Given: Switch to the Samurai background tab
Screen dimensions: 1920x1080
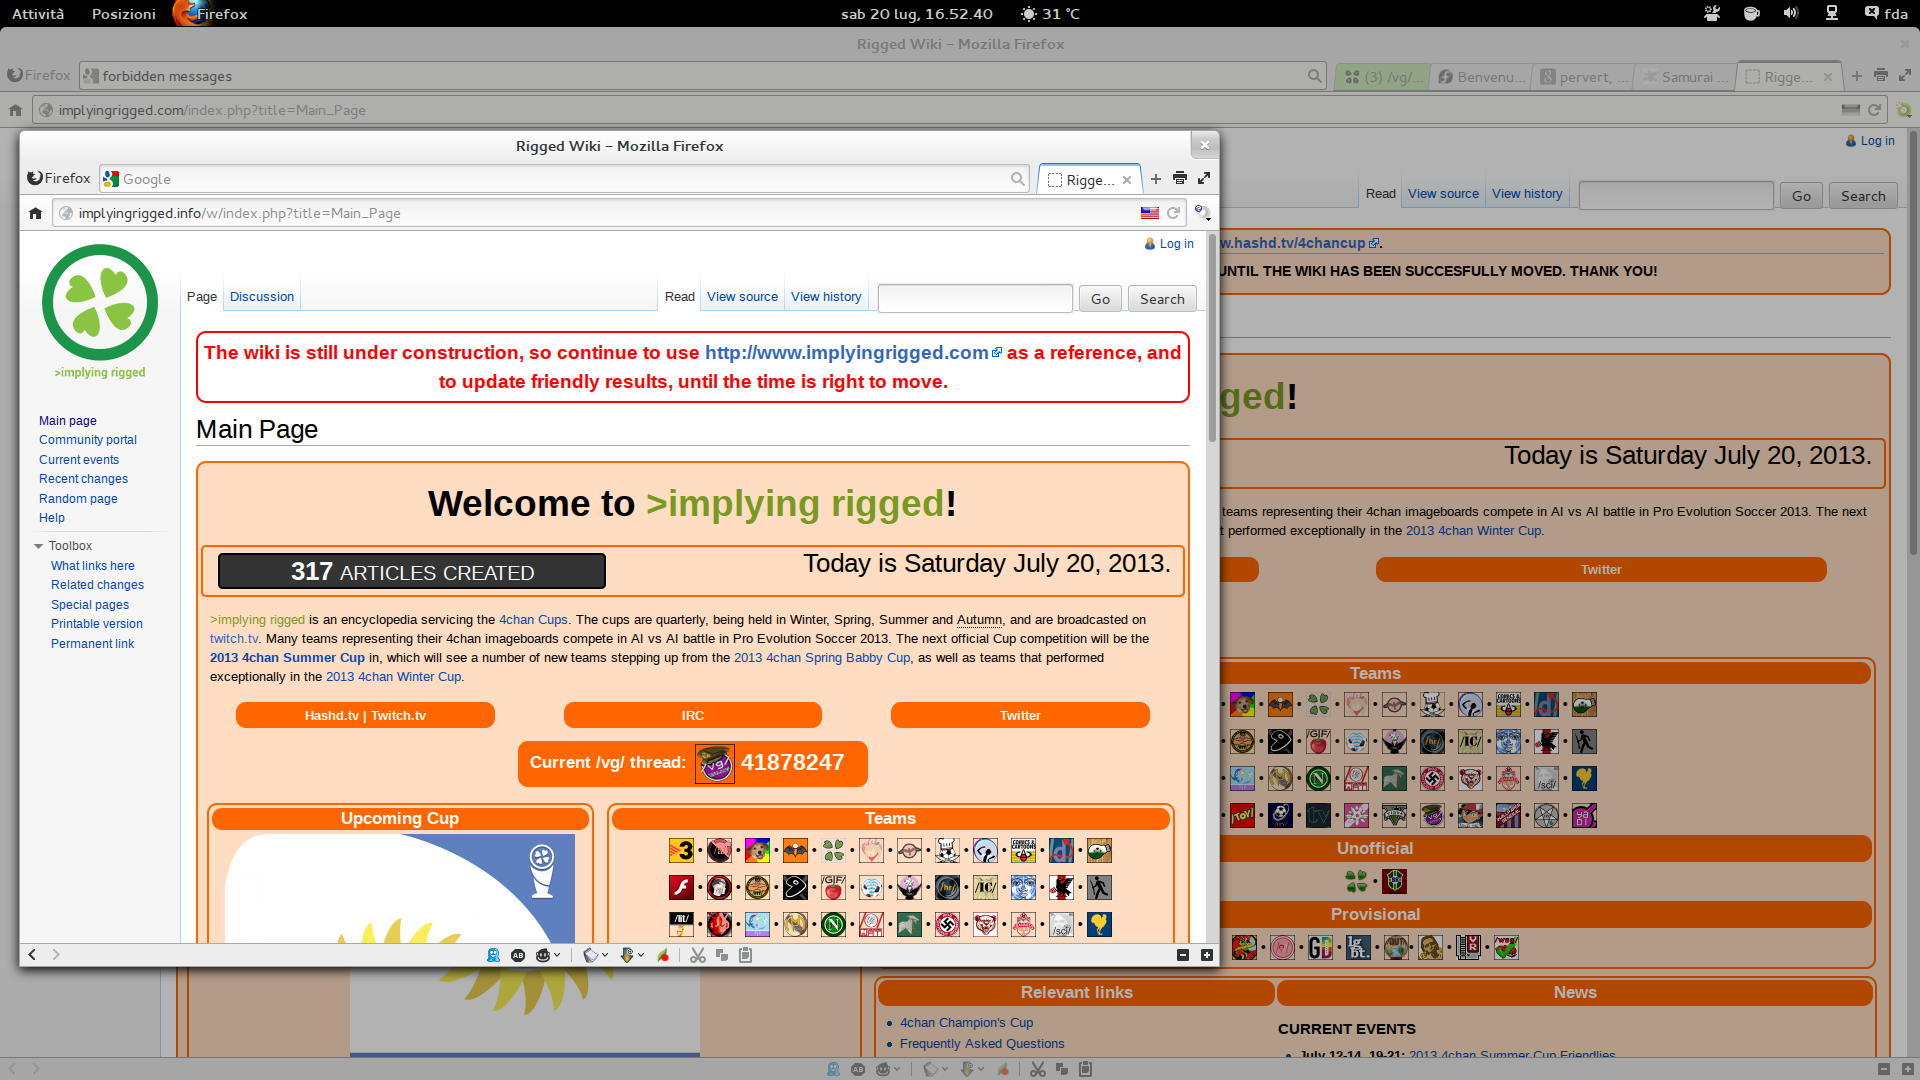Looking at the screenshot, I should 1686,77.
